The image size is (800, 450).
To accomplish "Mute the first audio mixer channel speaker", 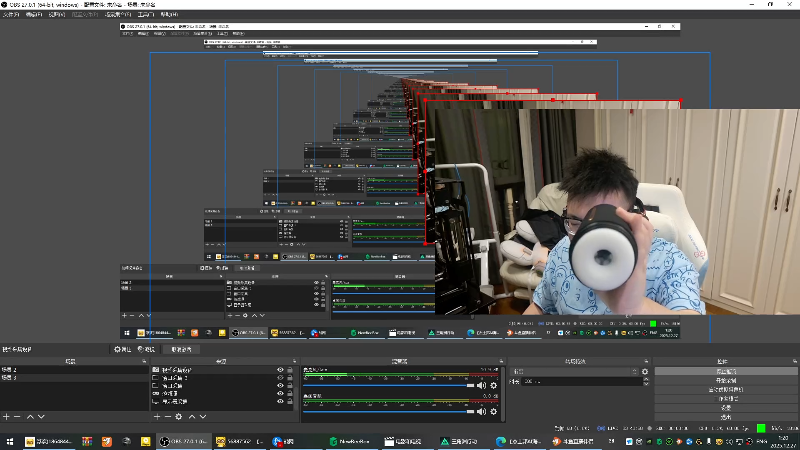I will tap(481, 385).
